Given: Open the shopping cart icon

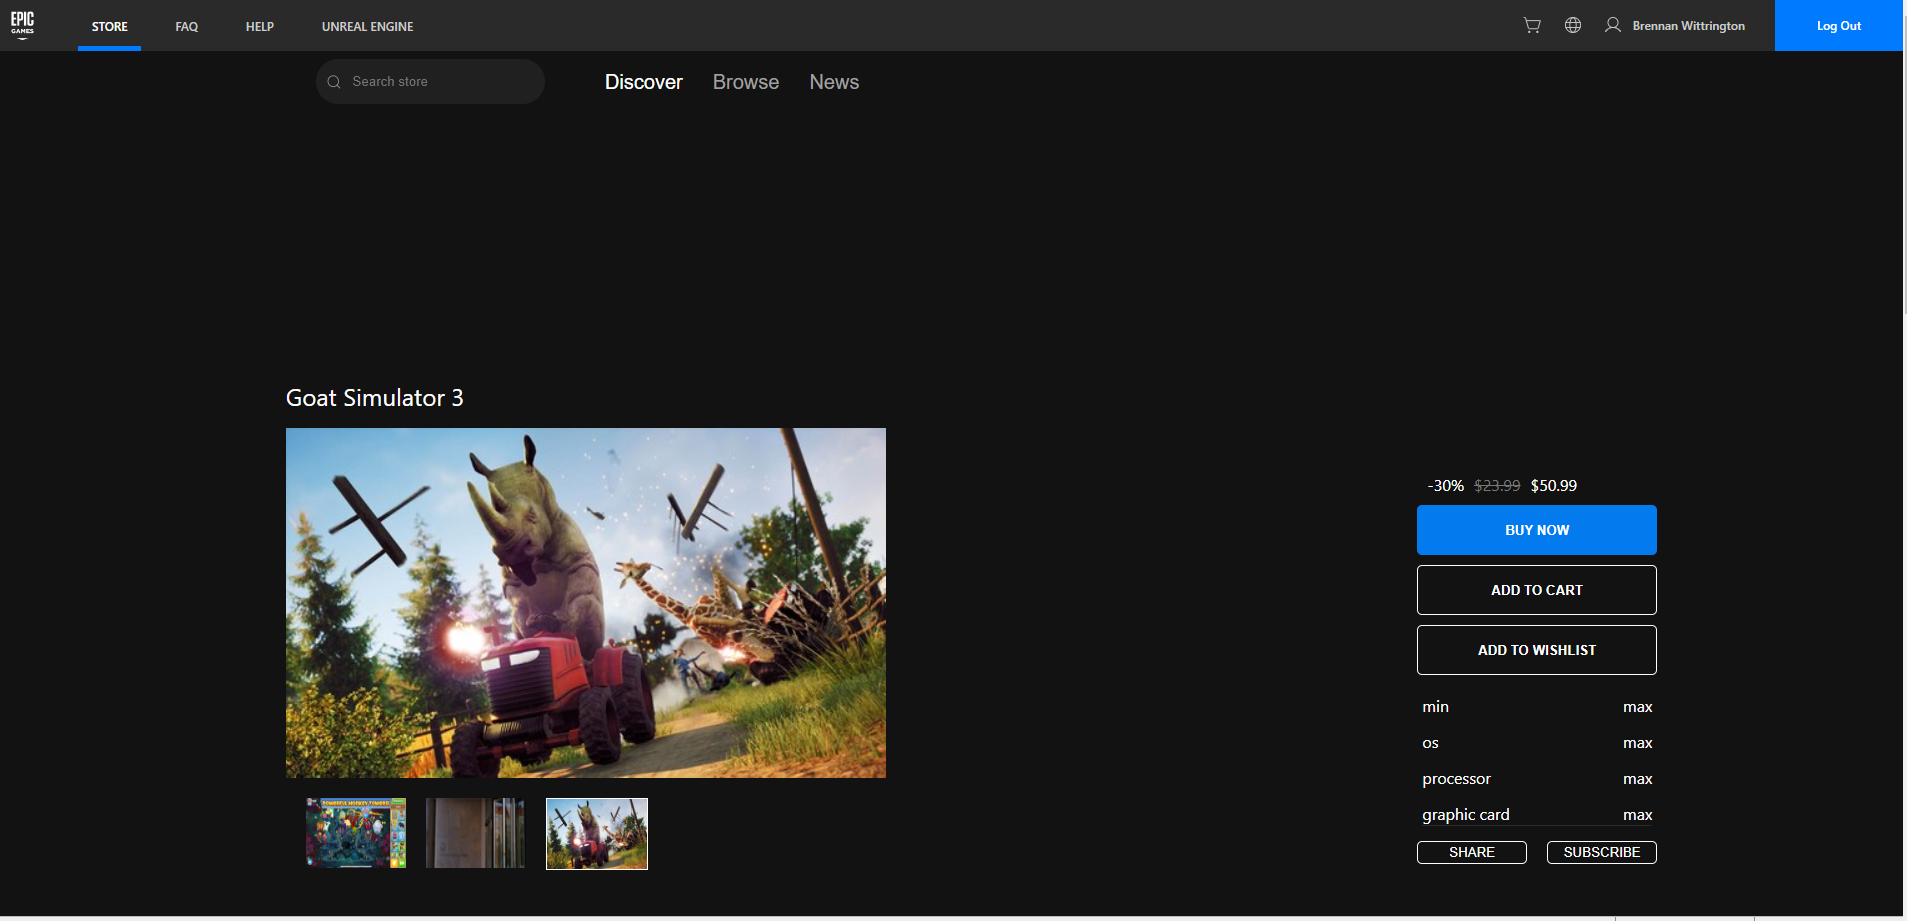Looking at the screenshot, I should click(x=1532, y=25).
